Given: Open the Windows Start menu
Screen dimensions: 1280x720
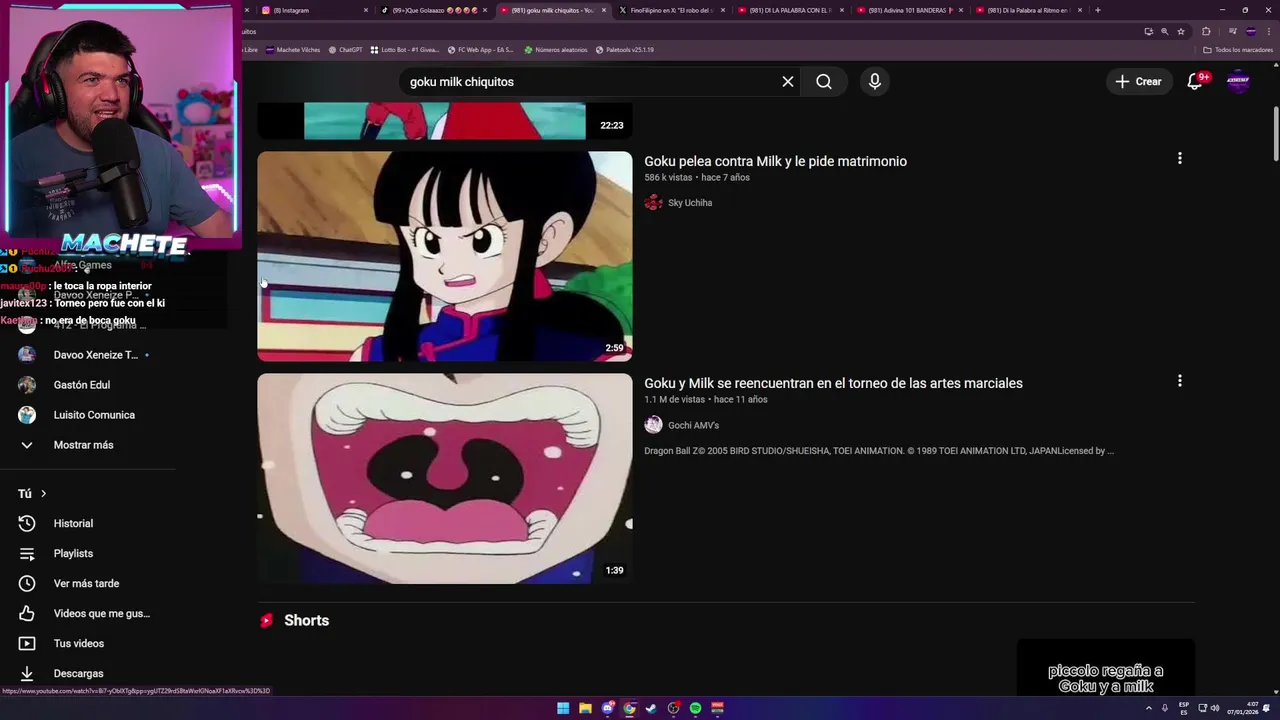Looking at the screenshot, I should (x=563, y=708).
